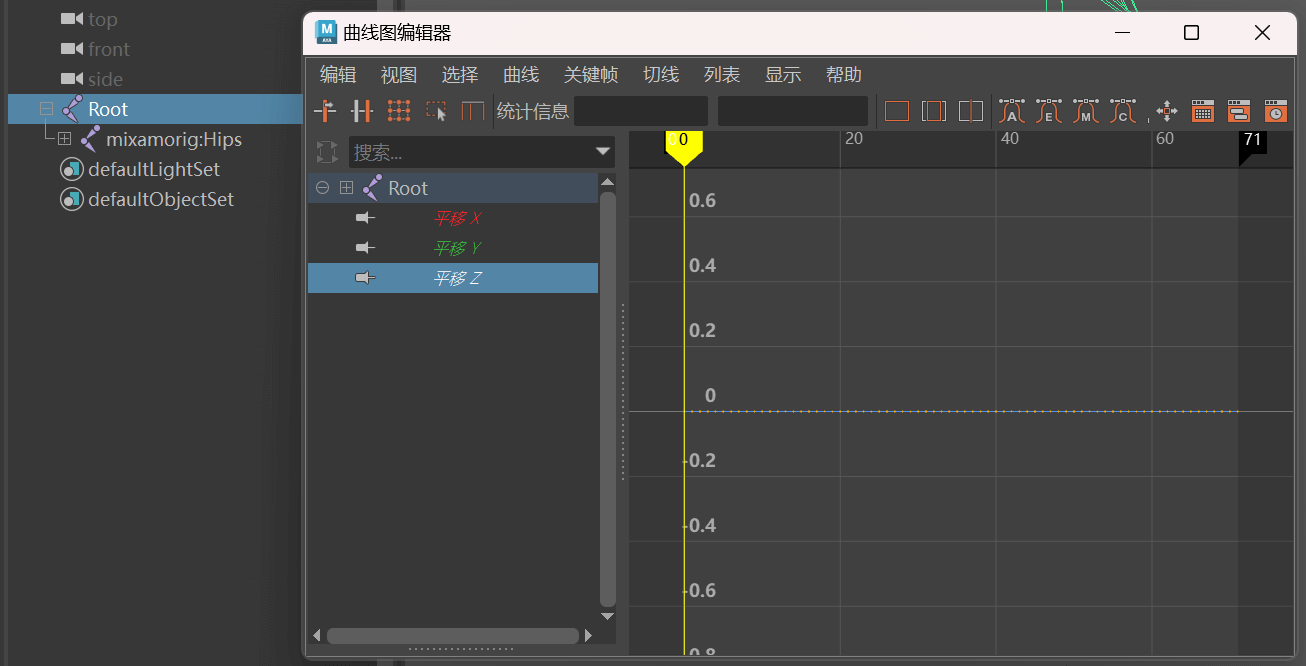The width and height of the screenshot is (1306, 666).
Task: Select defaultObjectSet in the Outliner
Action: click(161, 199)
